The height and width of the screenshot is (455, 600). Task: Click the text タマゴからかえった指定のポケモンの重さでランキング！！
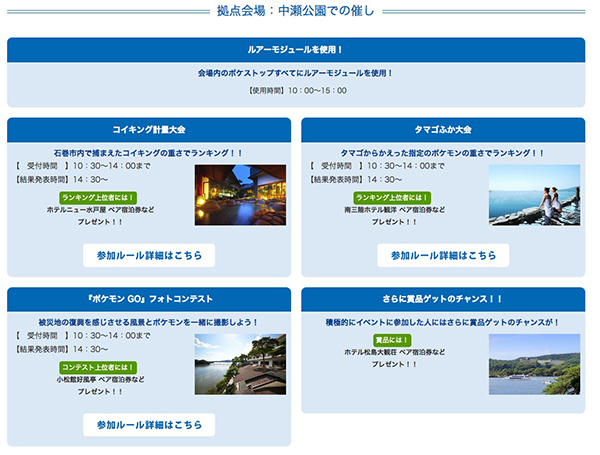pos(442,153)
